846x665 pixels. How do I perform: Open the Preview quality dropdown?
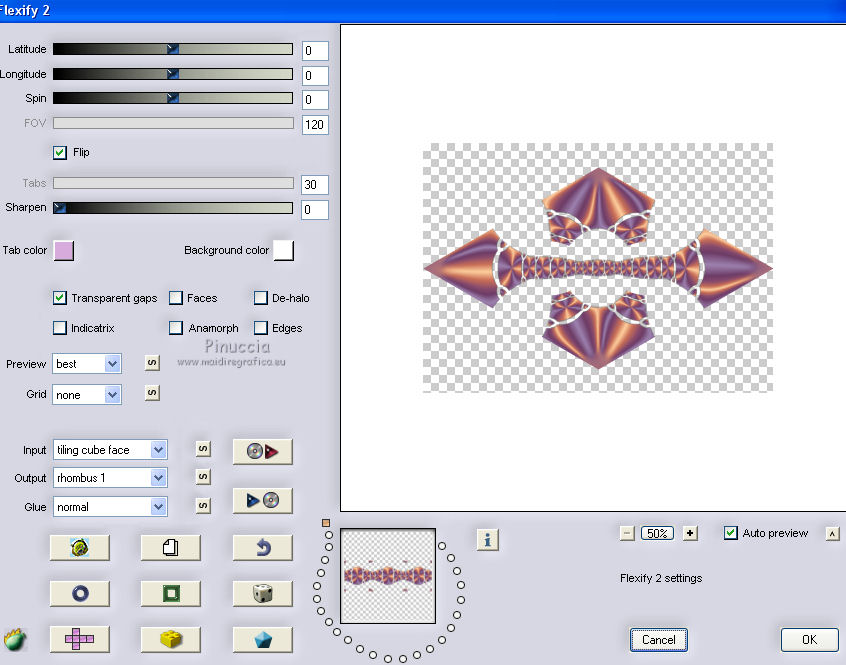tap(87, 364)
